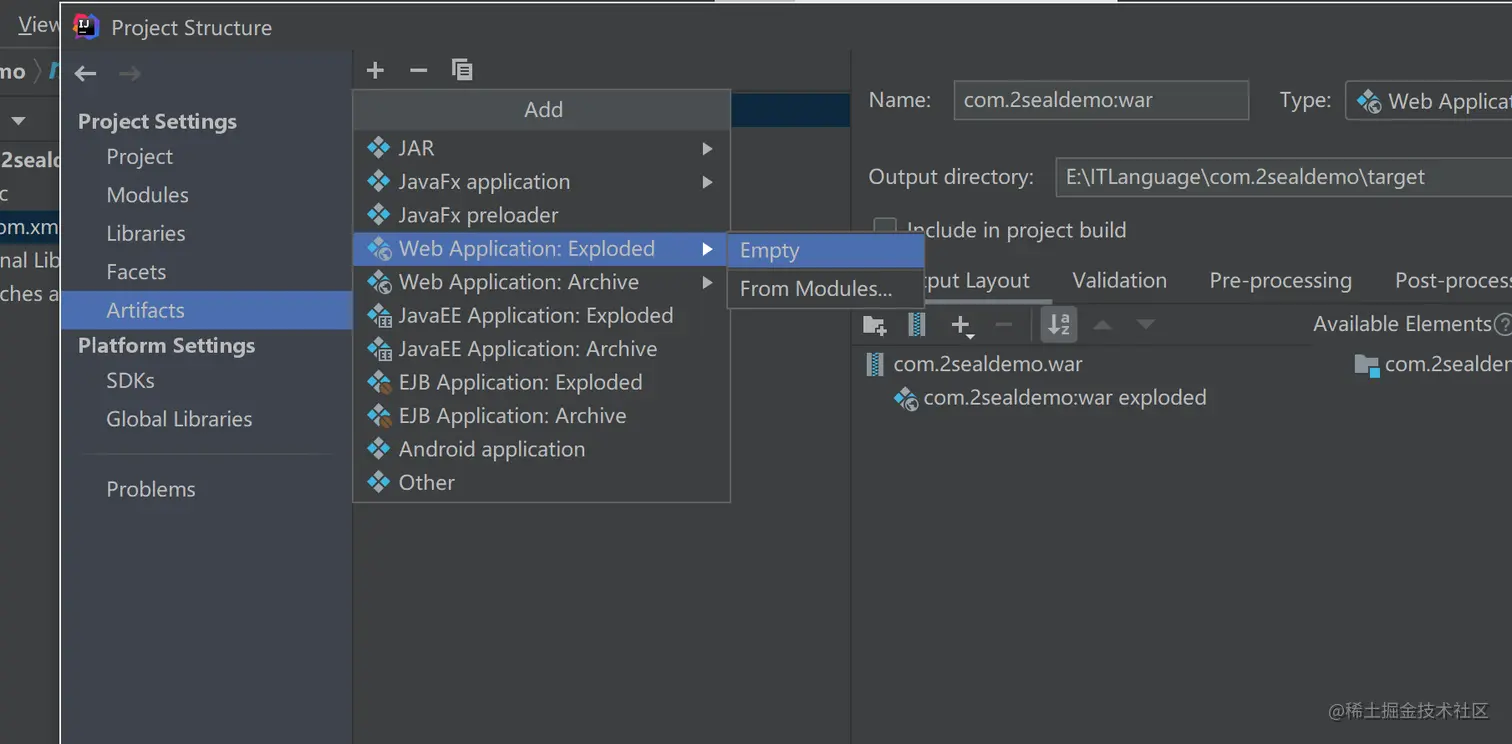Open Facets settings page
Screen dimensions: 1512x744
point(136,272)
